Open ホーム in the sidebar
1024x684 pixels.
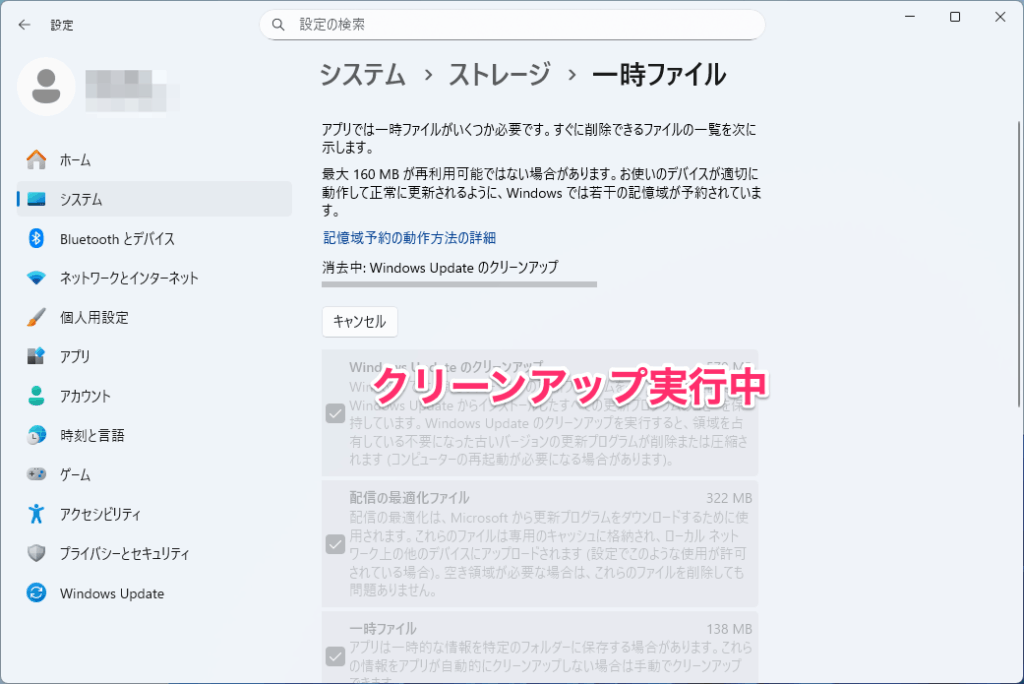coord(154,160)
